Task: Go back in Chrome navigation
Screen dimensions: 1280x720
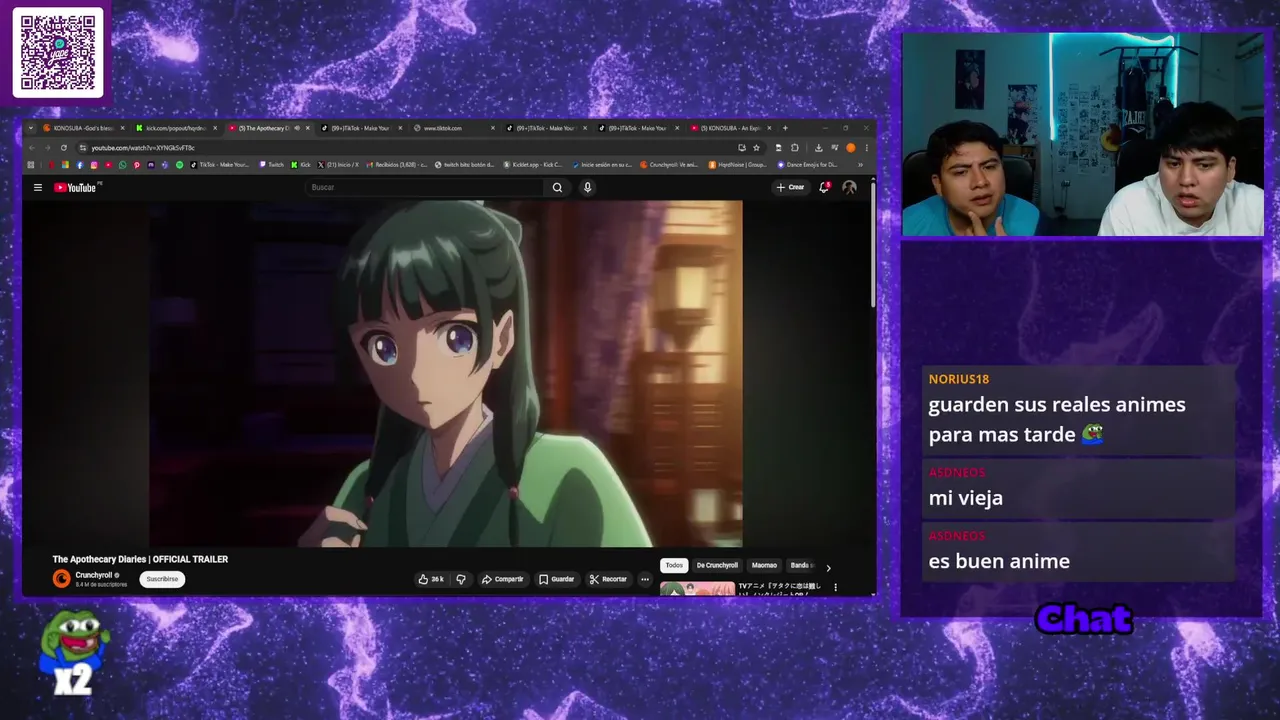Action: point(32,148)
